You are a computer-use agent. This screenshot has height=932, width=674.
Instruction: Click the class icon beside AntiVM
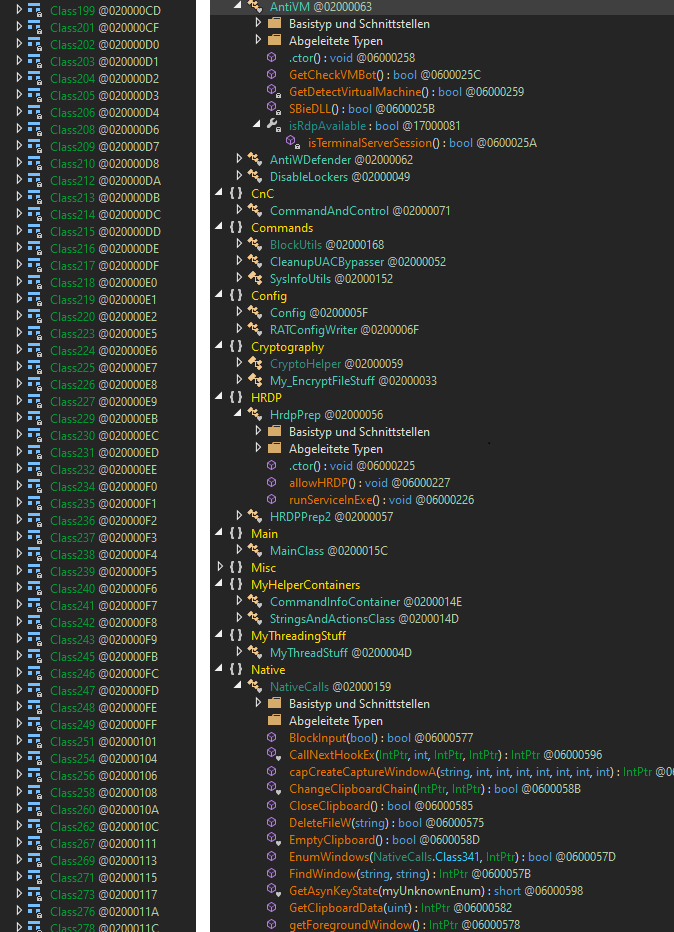tap(255, 7)
